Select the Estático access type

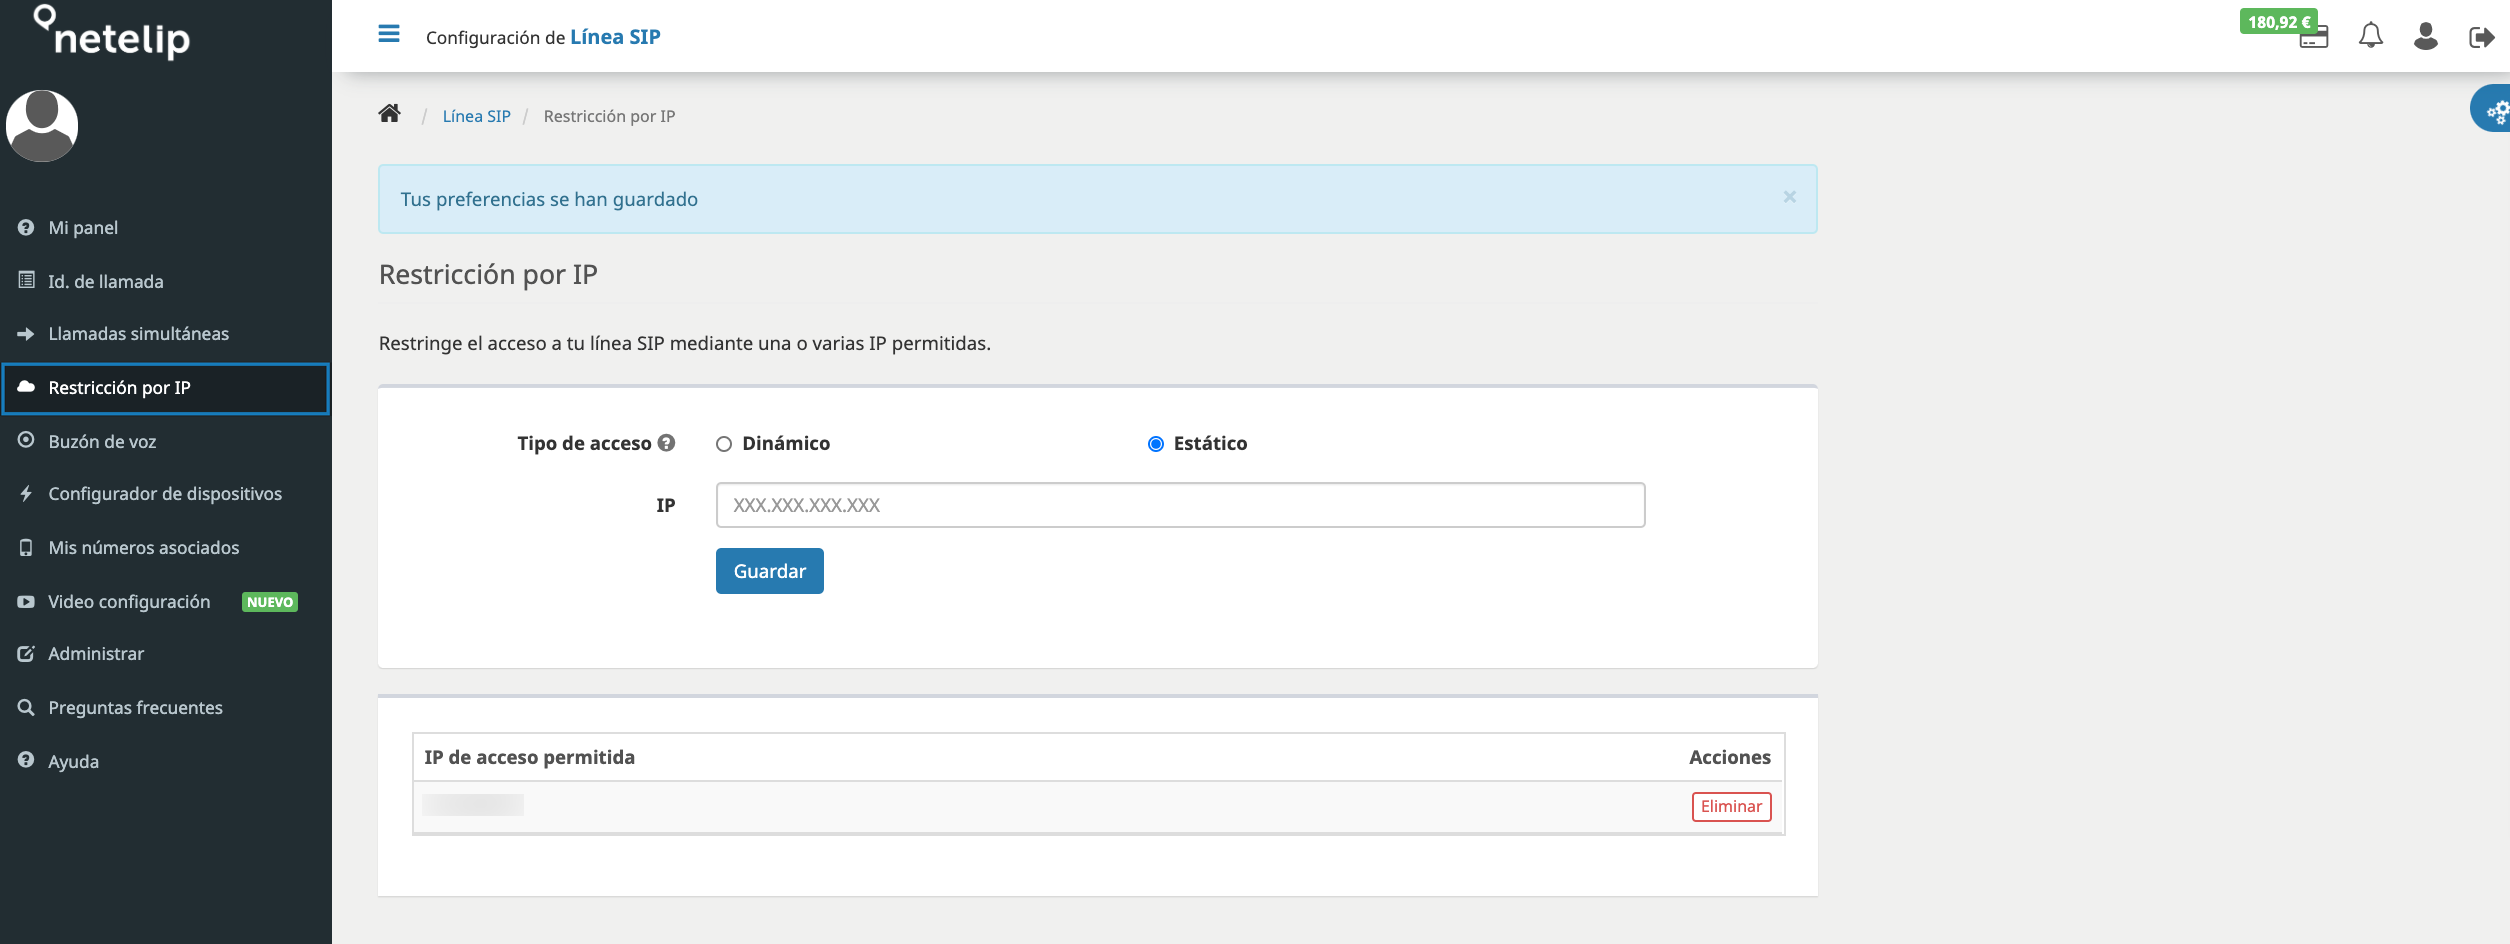tap(1156, 443)
